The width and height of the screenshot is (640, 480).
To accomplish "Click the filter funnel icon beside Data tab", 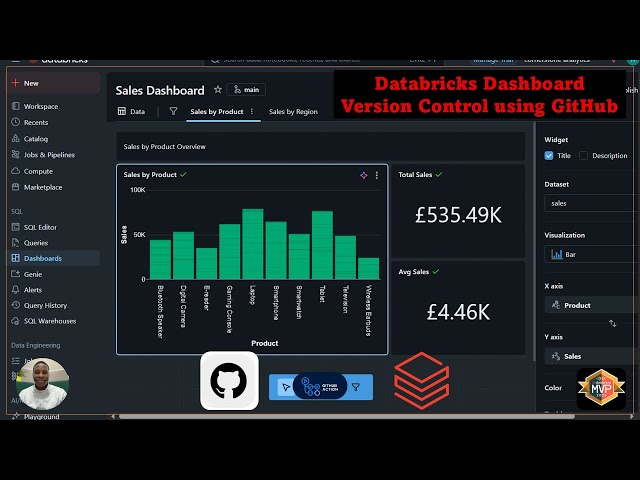I will 173,111.
